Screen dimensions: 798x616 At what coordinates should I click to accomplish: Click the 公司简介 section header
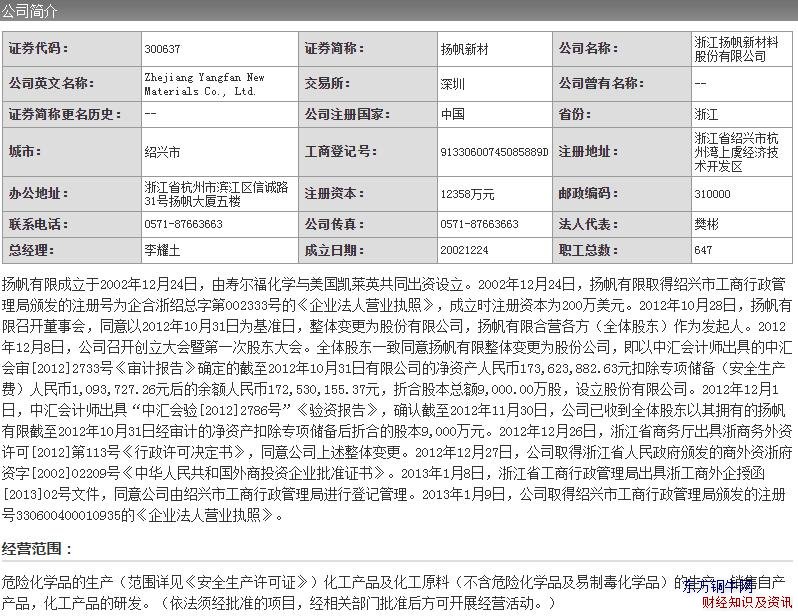(x=30, y=11)
